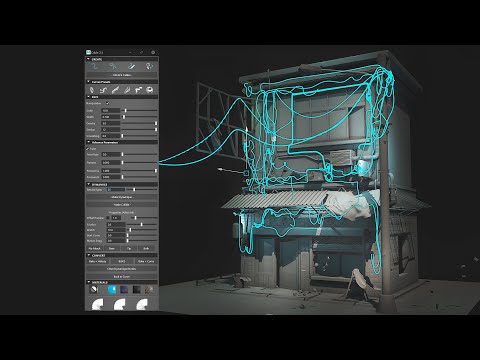The image size is (480, 360).
Task: Click the Clean Dynamique Nodes button
Action: click(122, 269)
